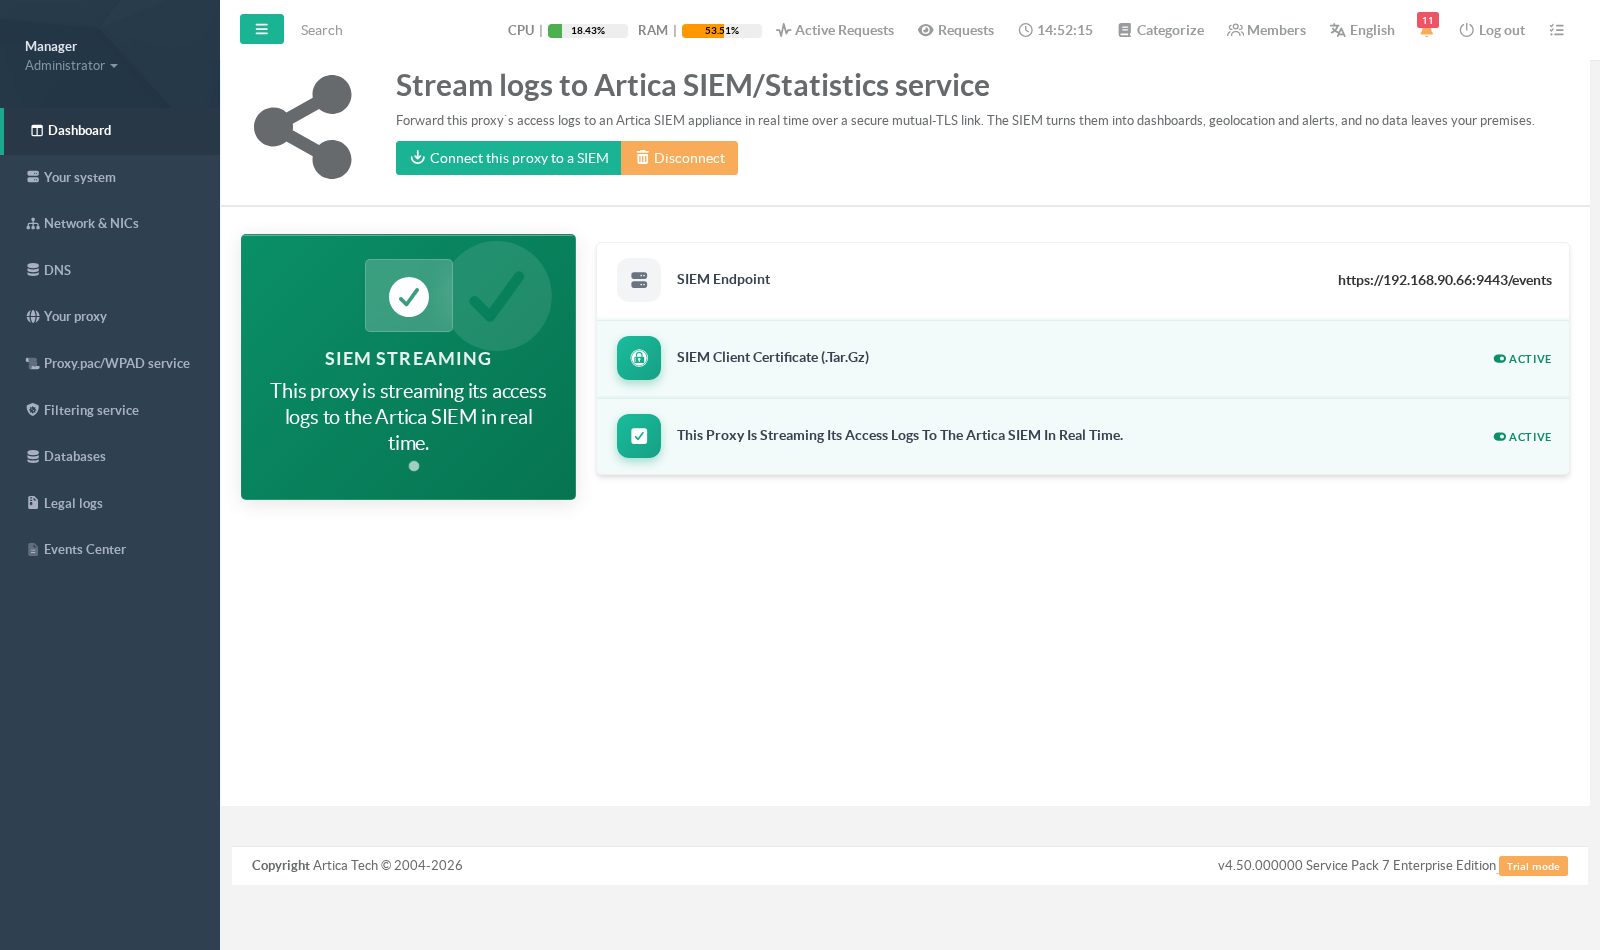This screenshot has height=950, width=1600.
Task: Open DNS section
Action: pos(110,270)
